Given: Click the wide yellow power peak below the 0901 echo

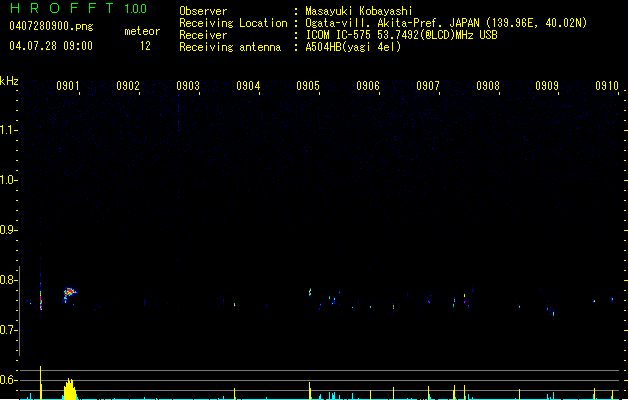Looking at the screenshot, I should pos(70,389).
